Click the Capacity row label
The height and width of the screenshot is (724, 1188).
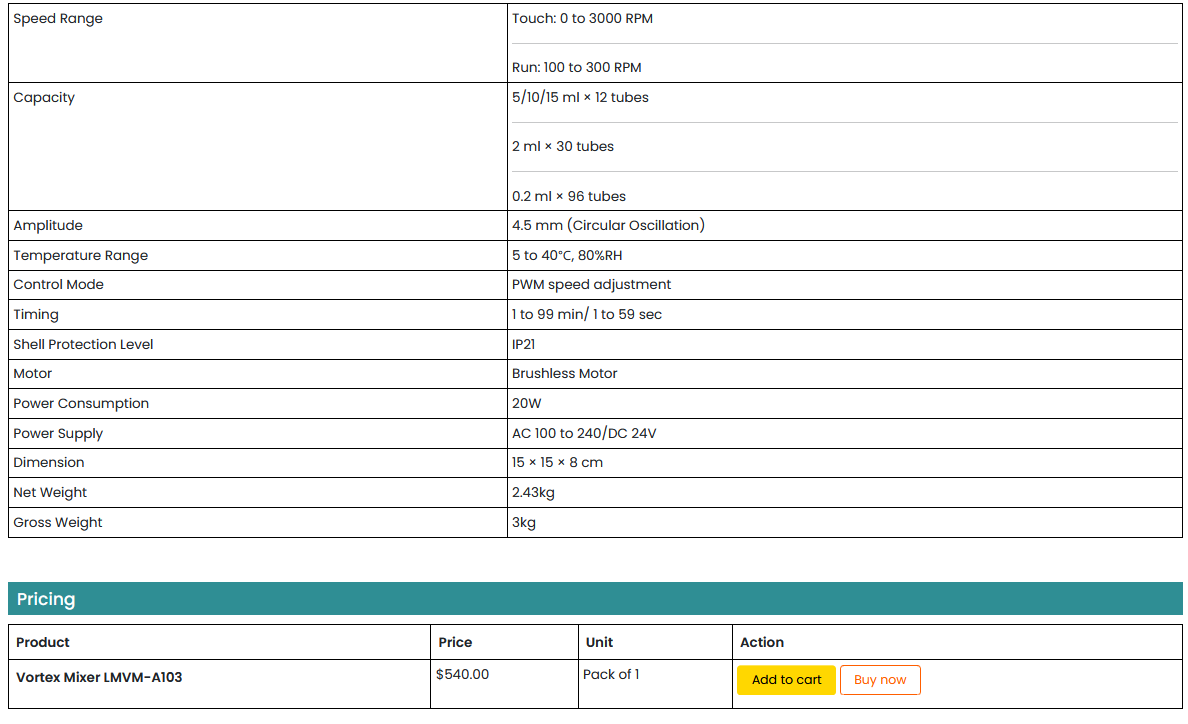coord(44,98)
